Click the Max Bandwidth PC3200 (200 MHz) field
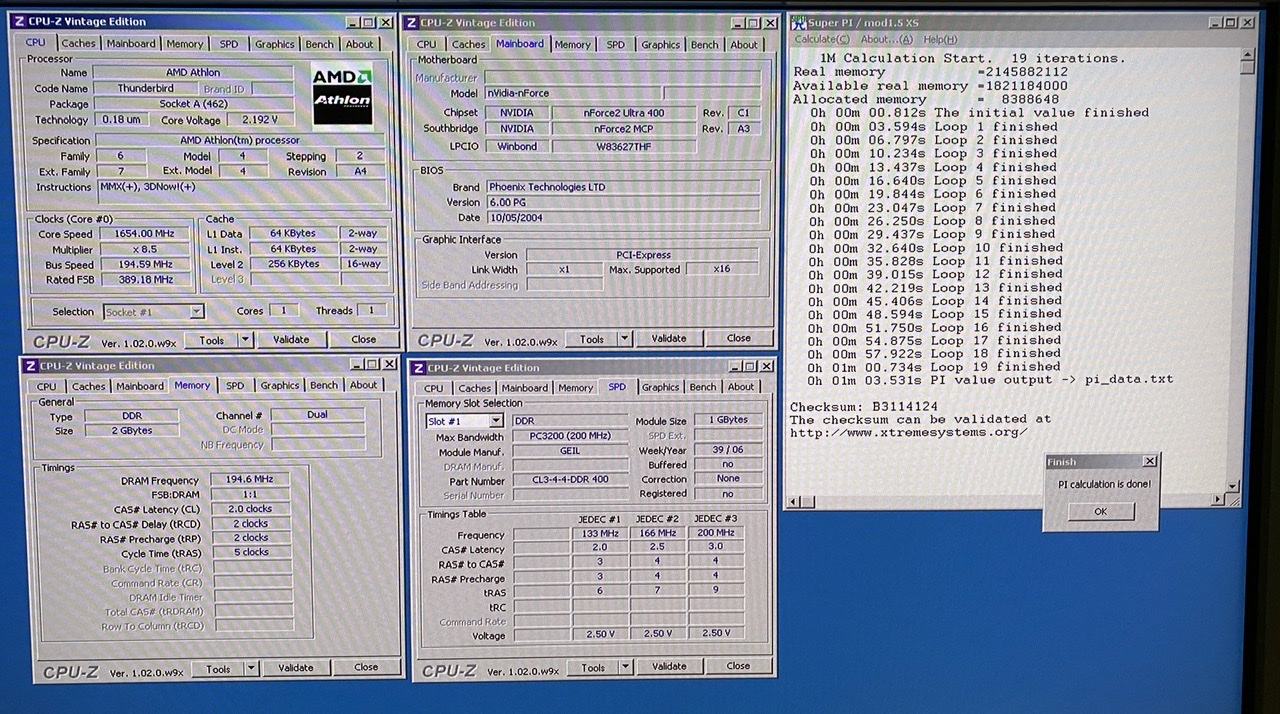This screenshot has height=714, width=1280. (x=570, y=437)
